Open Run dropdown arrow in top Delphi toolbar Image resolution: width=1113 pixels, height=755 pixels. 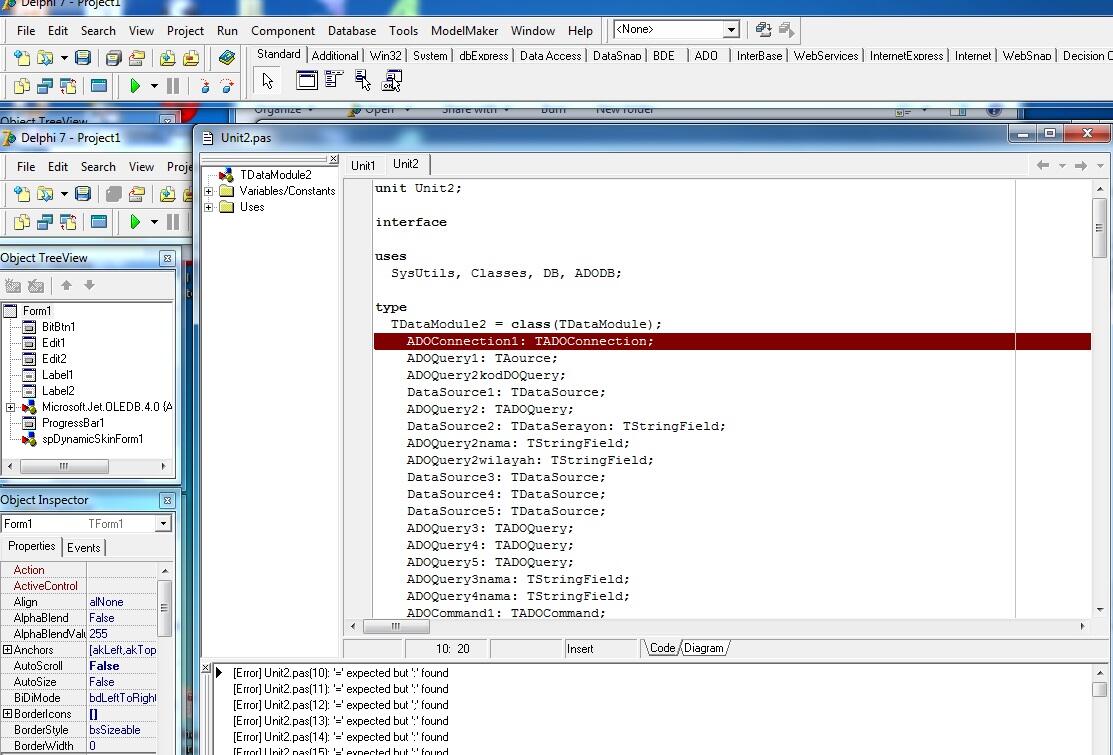tap(154, 87)
